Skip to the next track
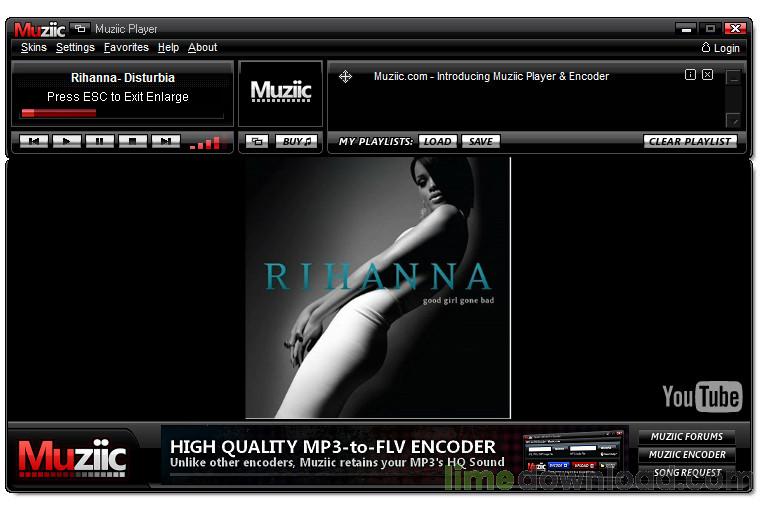Screen dimensions: 762x509 pos(166,141)
